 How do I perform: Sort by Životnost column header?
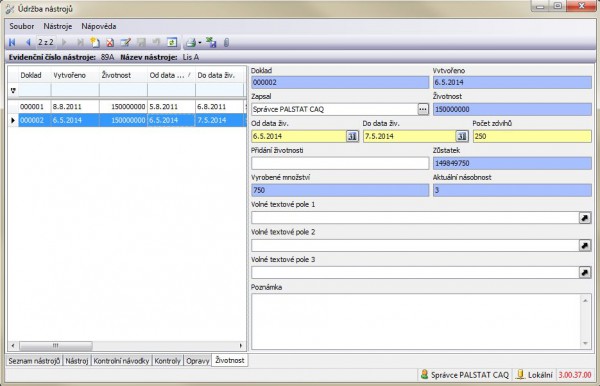123,75
